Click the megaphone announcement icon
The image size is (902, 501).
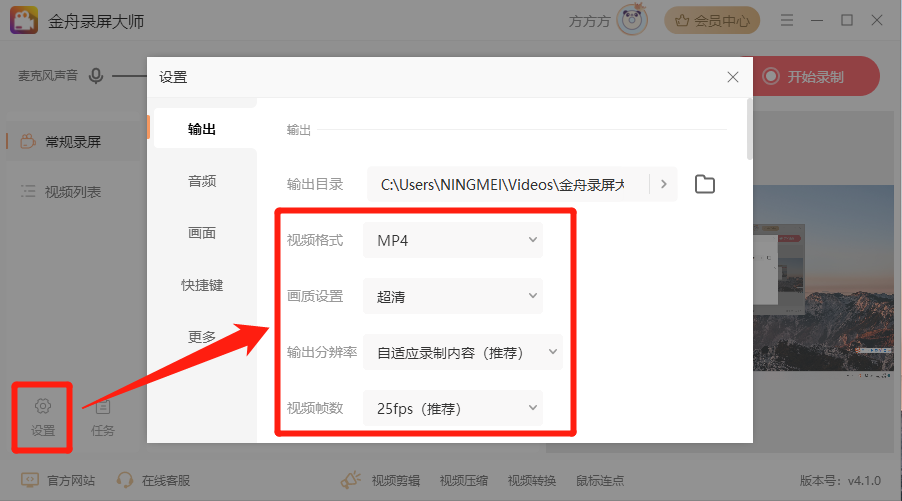coord(351,480)
